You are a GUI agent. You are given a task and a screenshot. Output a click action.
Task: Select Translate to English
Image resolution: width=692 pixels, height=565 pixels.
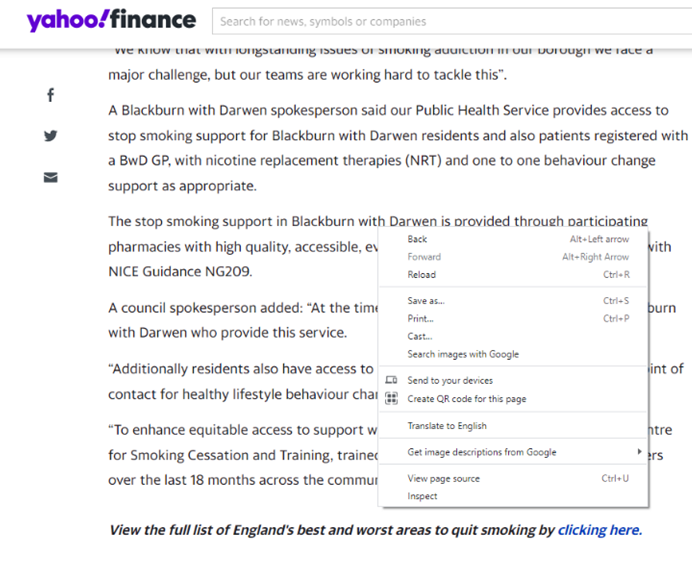(447, 426)
